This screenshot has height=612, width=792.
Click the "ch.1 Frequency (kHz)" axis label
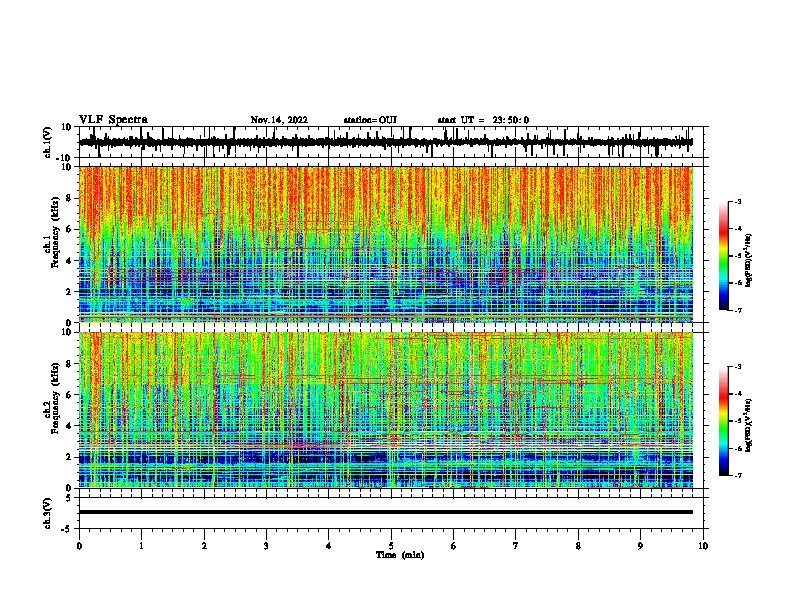coord(51,233)
